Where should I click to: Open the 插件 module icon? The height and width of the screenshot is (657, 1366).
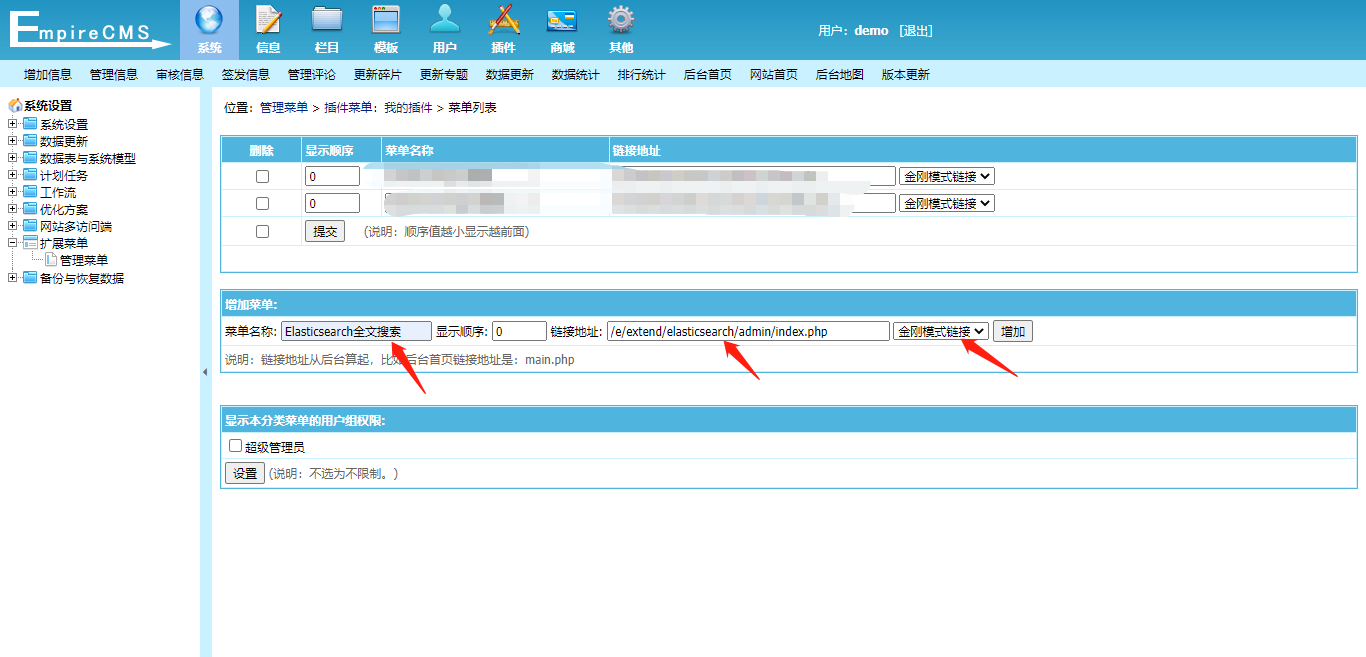coord(503,27)
